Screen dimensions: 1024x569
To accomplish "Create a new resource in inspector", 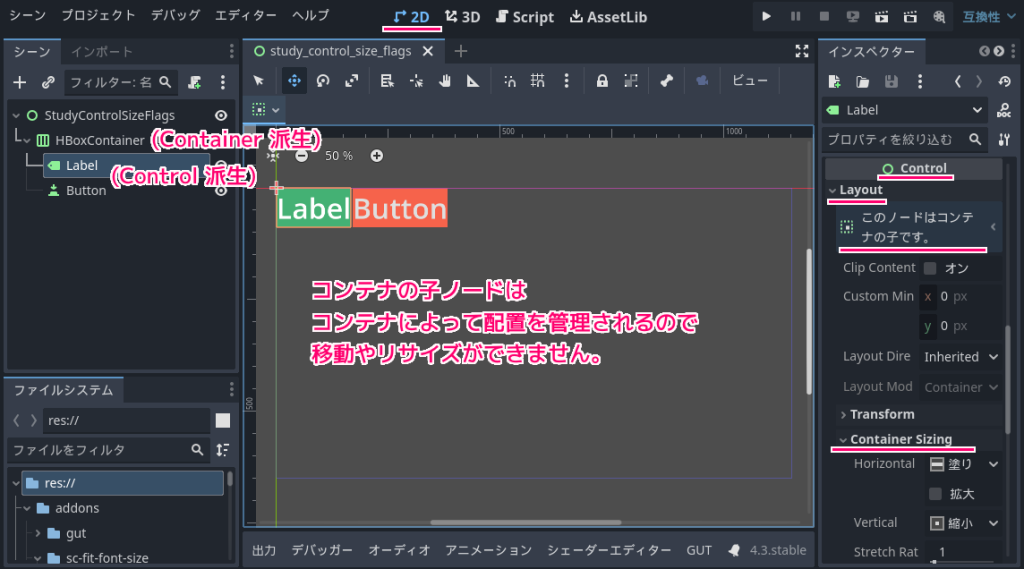I will [x=834, y=82].
